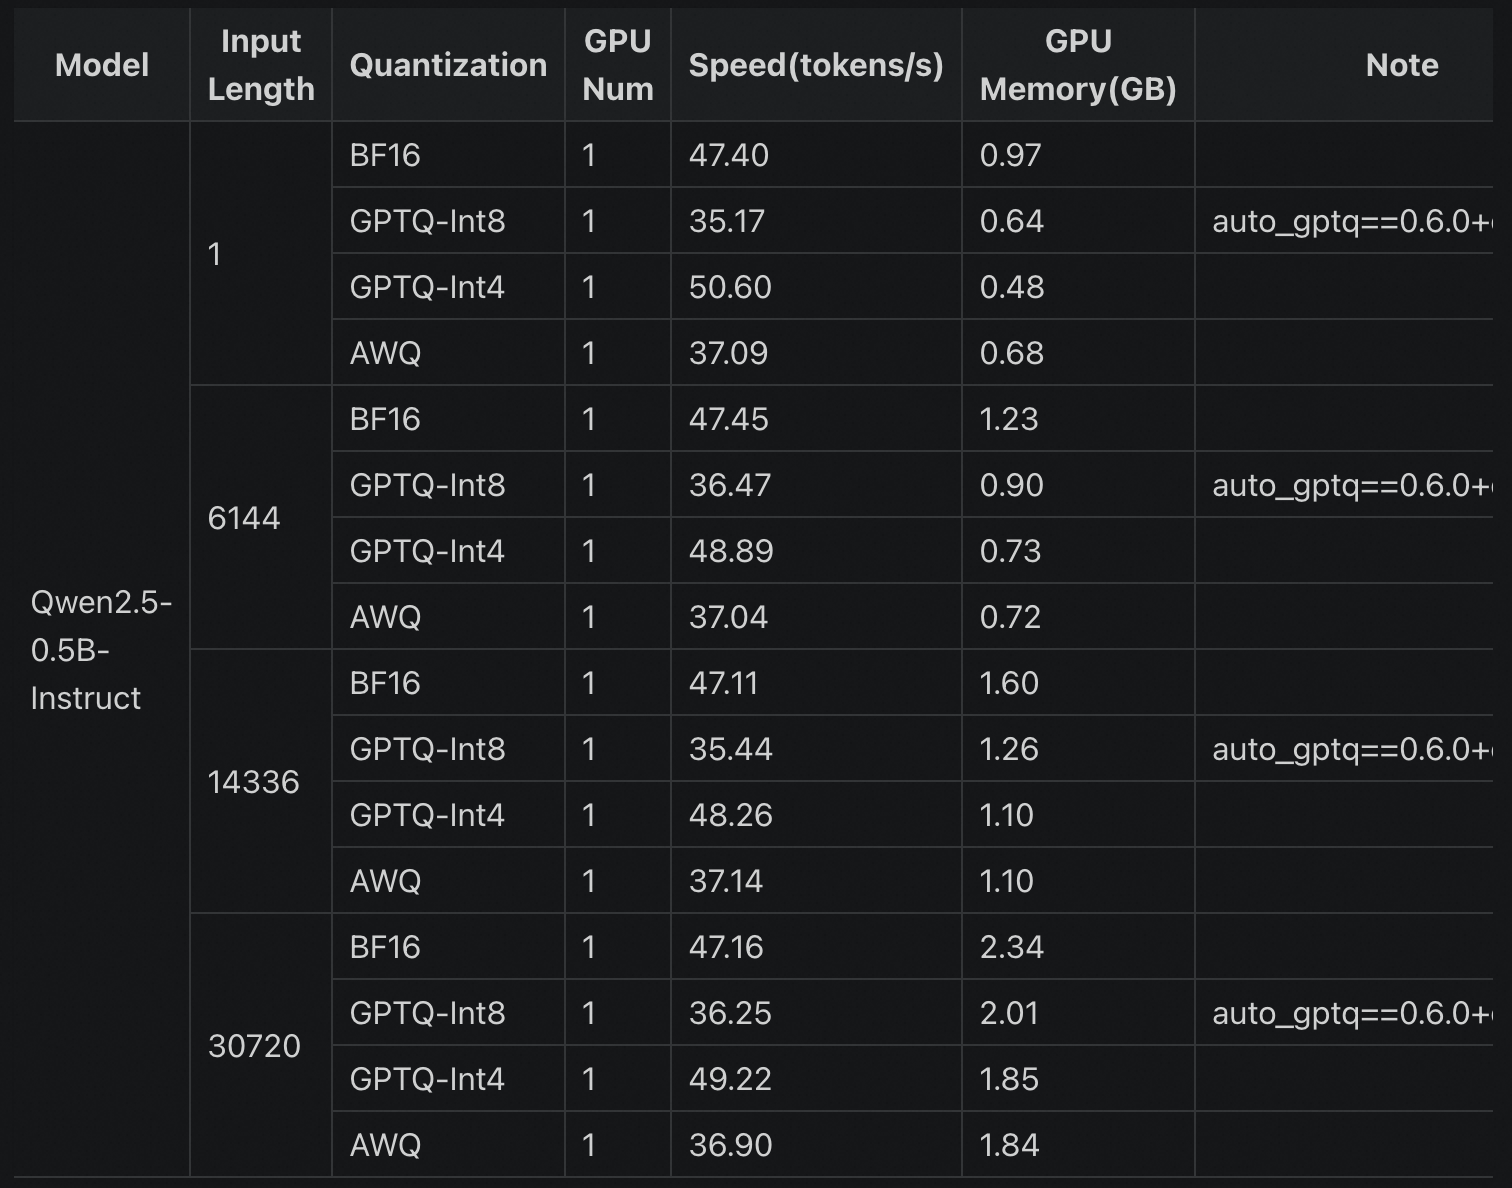Viewport: 1512px width, 1188px height.
Task: Select the speed value 47.11
Action: (724, 683)
